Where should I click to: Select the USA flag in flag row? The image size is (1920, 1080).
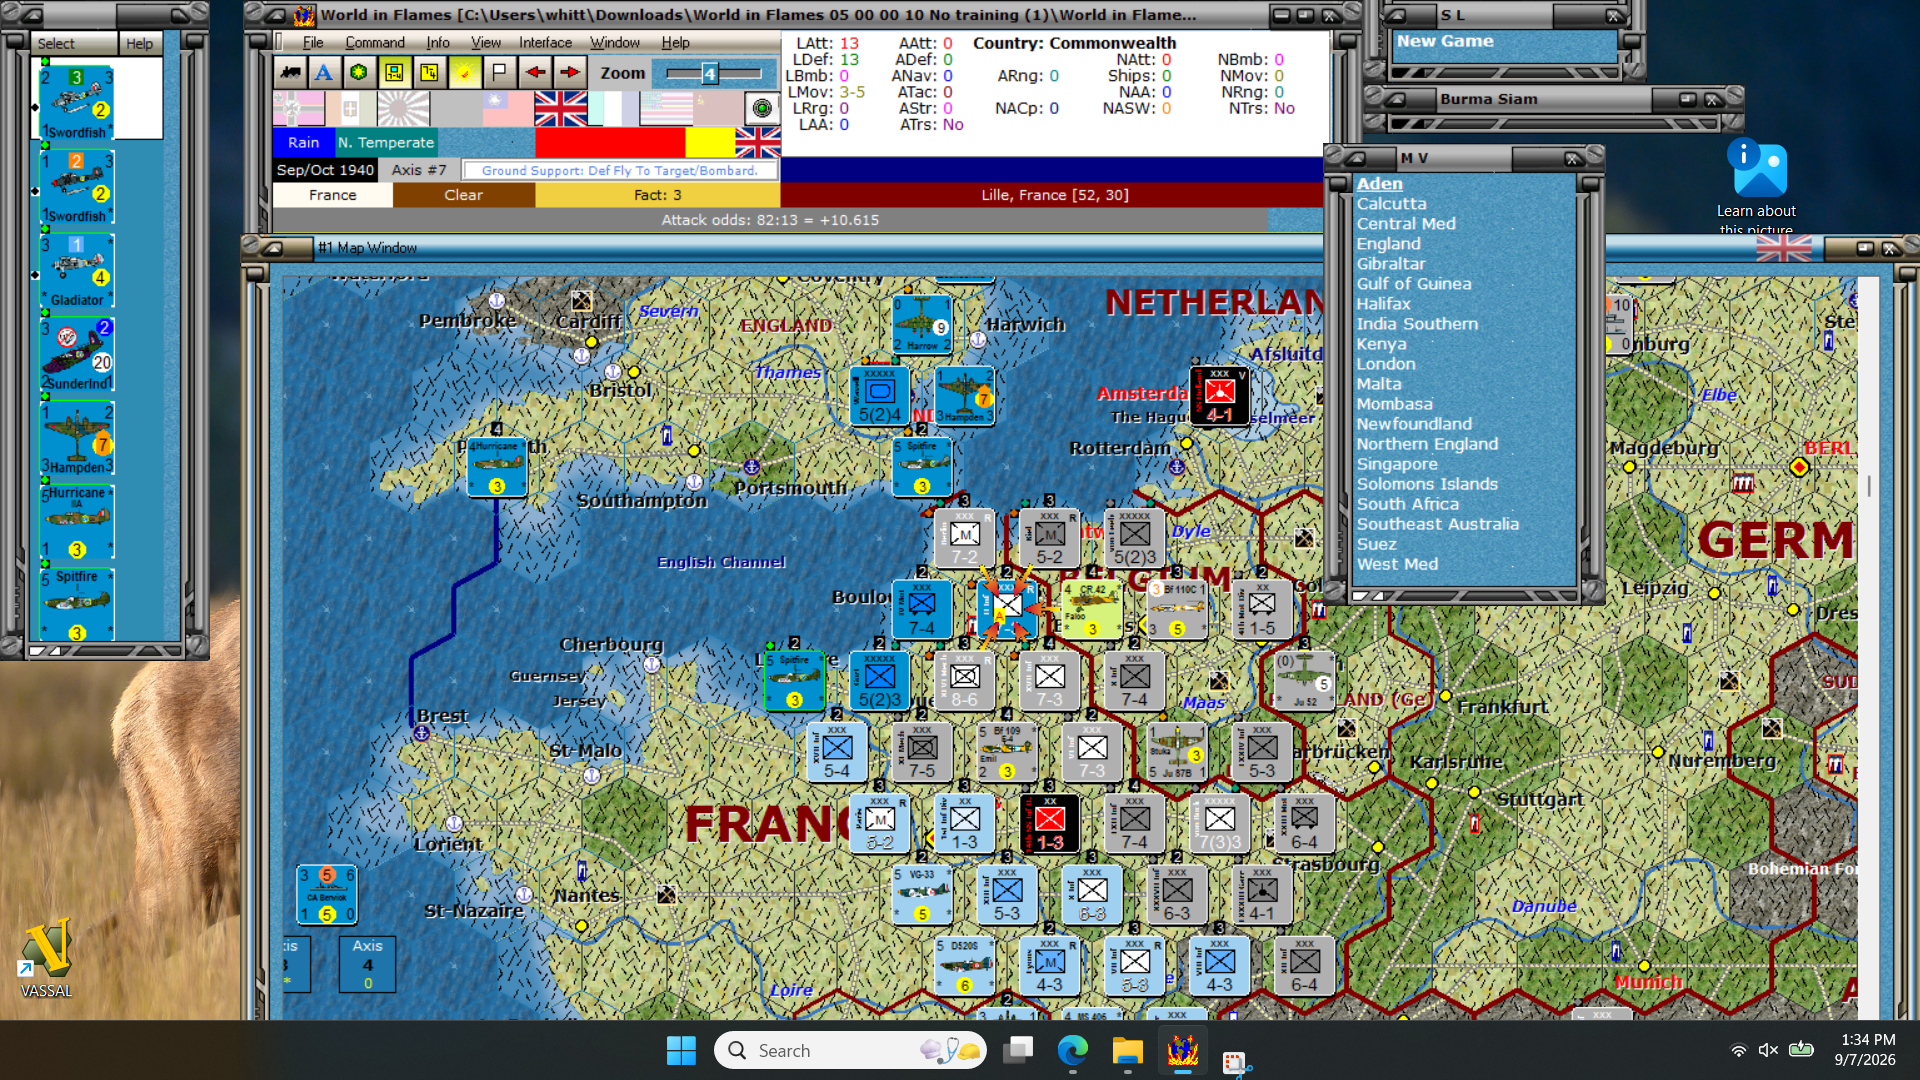click(665, 108)
